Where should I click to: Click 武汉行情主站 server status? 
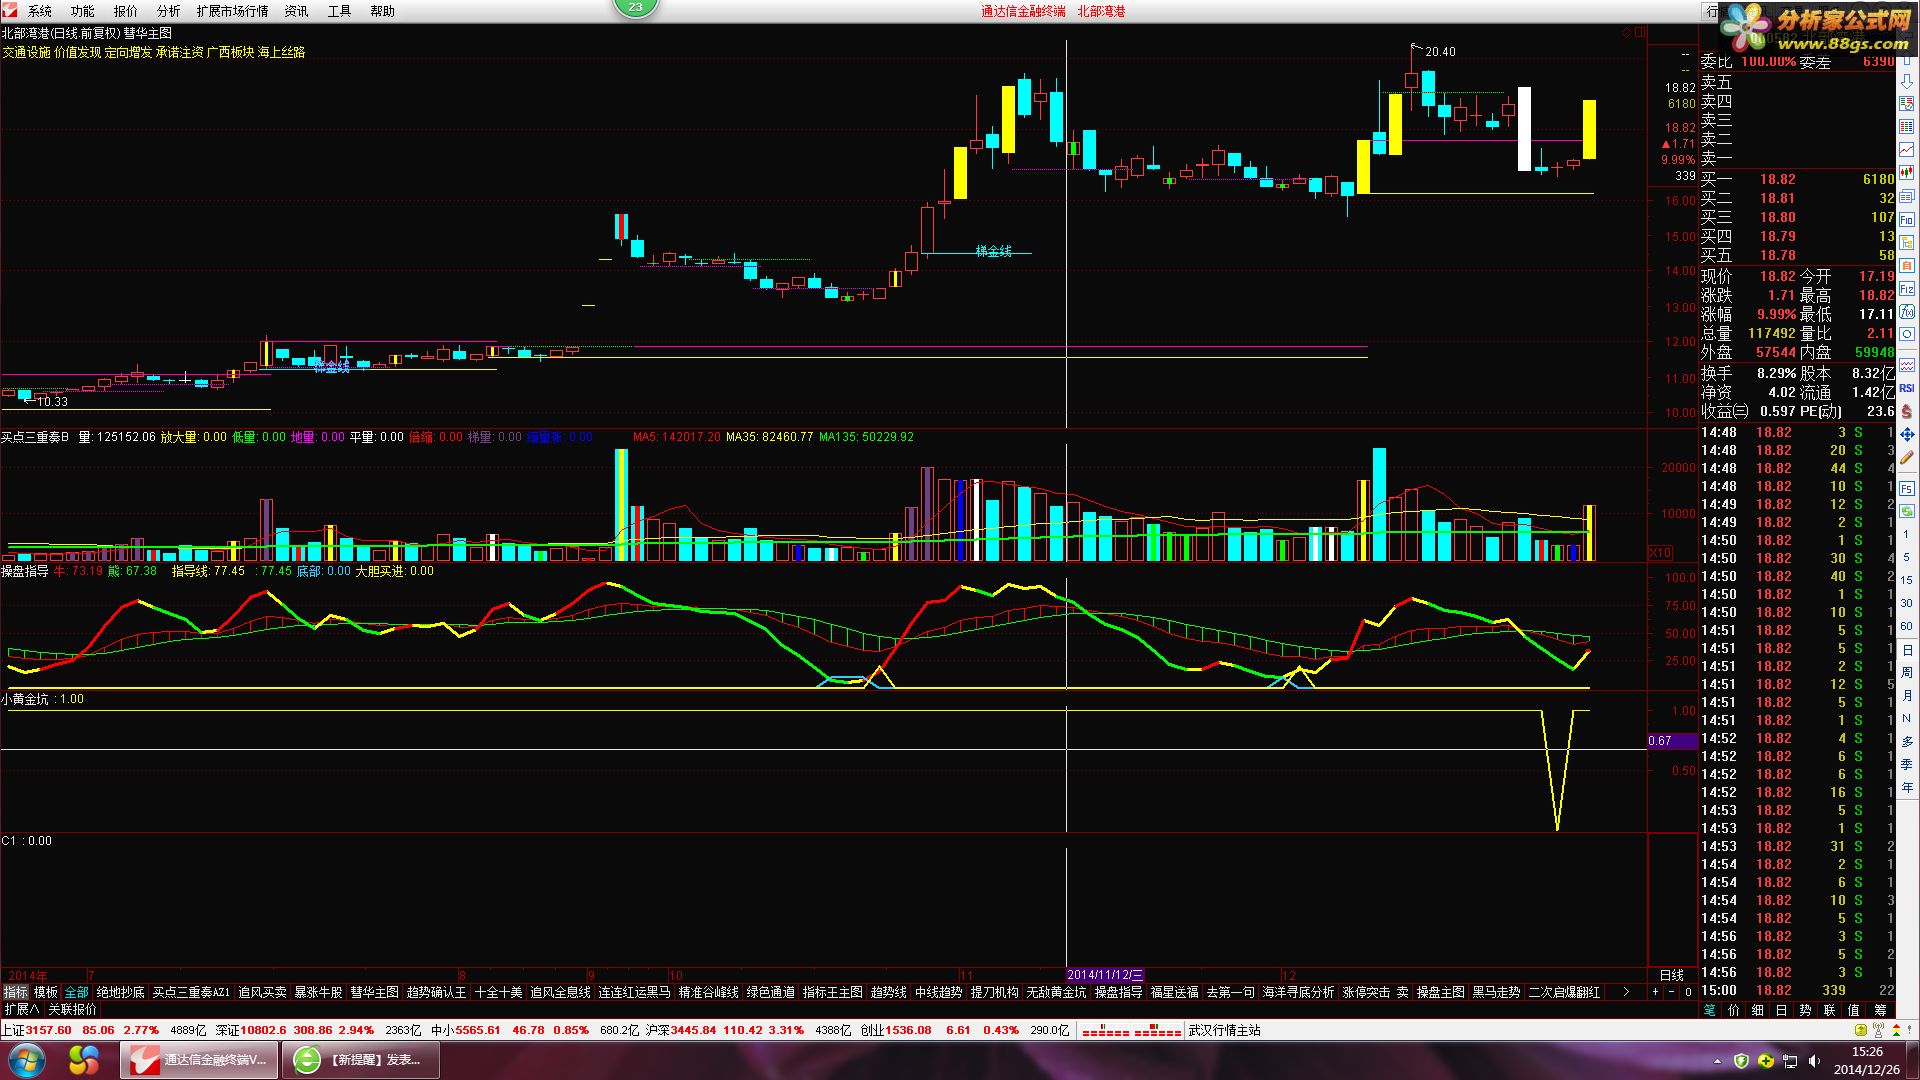pyautogui.click(x=1224, y=1030)
